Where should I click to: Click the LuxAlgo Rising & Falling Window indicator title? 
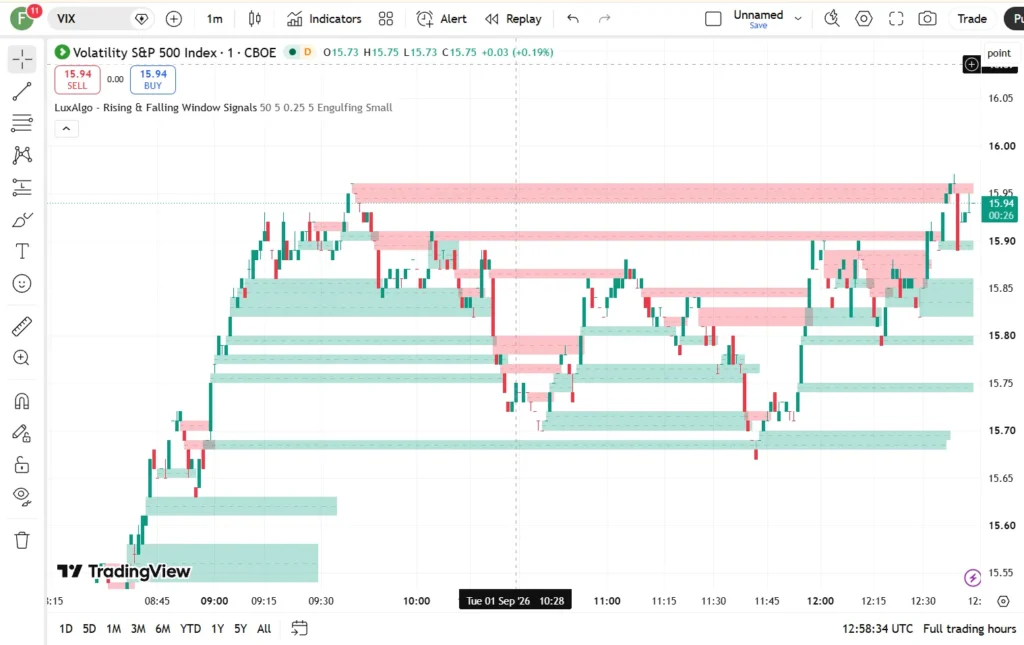coord(155,108)
